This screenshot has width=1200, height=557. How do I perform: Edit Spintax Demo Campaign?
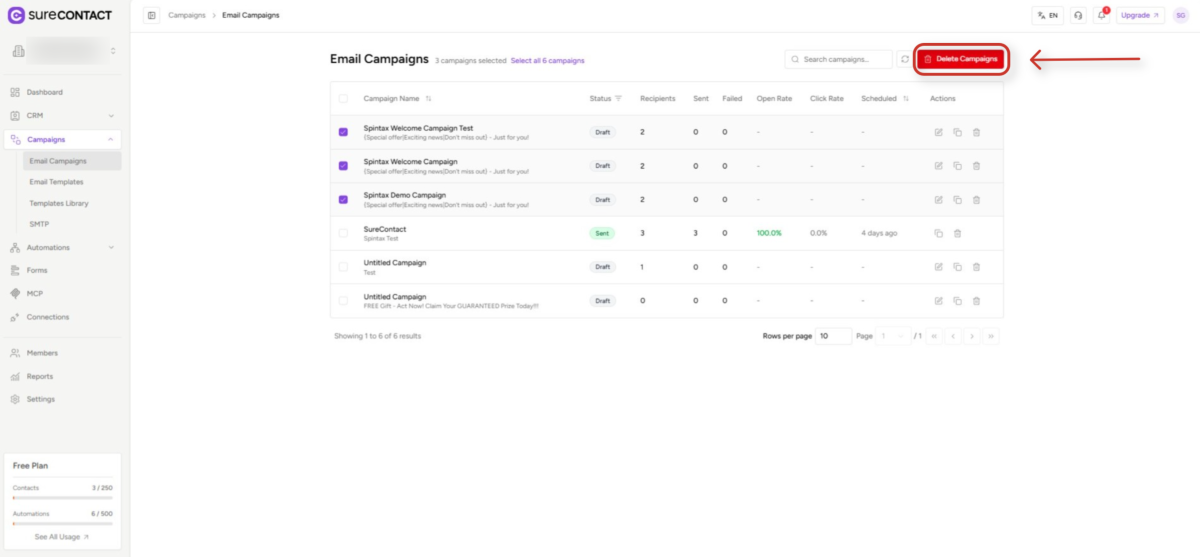(938, 199)
